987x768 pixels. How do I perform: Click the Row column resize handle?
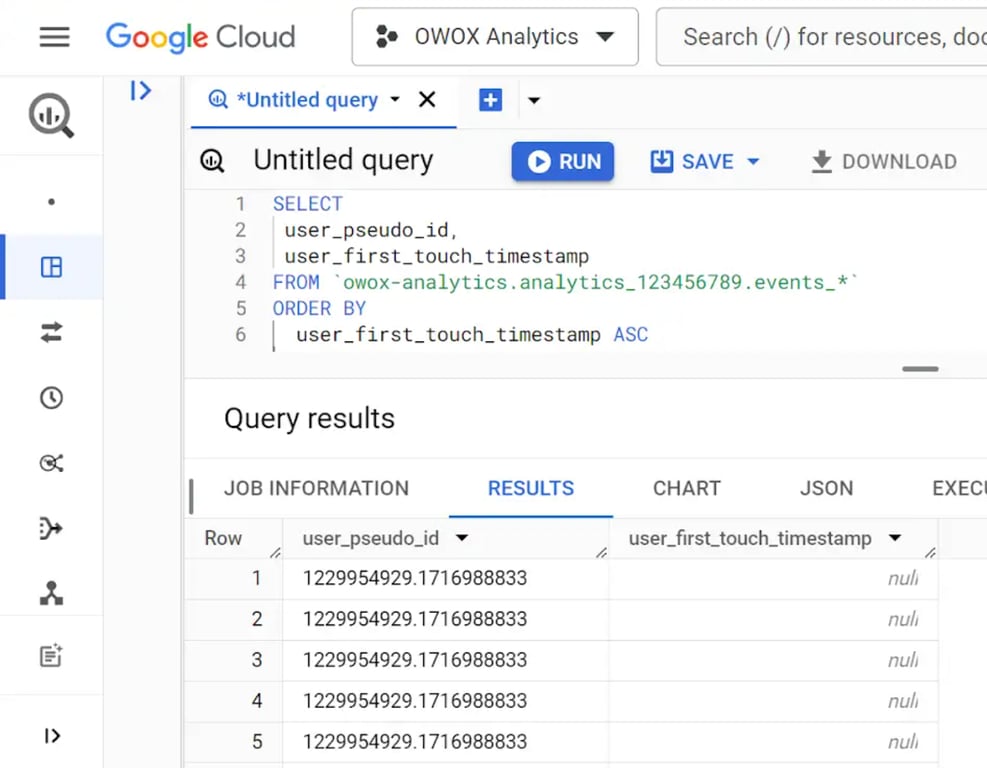click(x=275, y=552)
